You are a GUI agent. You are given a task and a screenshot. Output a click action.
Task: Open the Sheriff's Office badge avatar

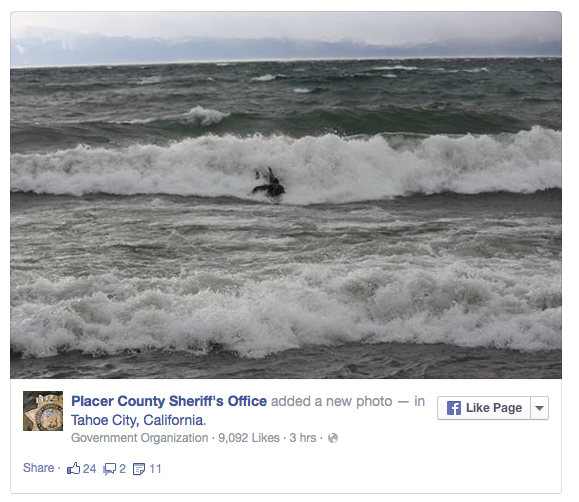[x=43, y=411]
